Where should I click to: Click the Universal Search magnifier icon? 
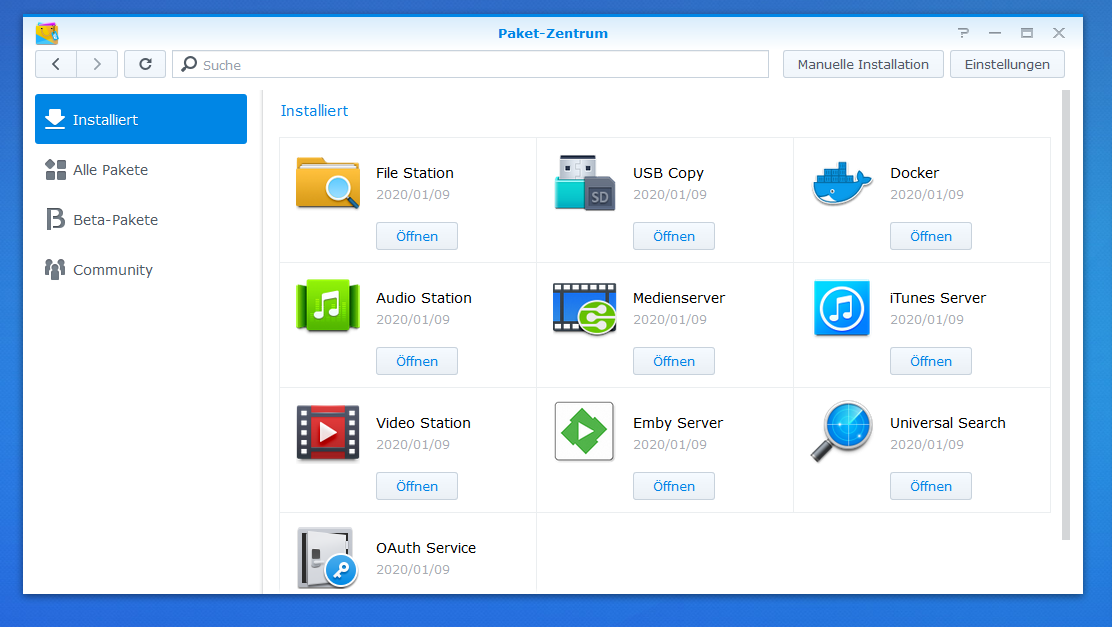[842, 431]
